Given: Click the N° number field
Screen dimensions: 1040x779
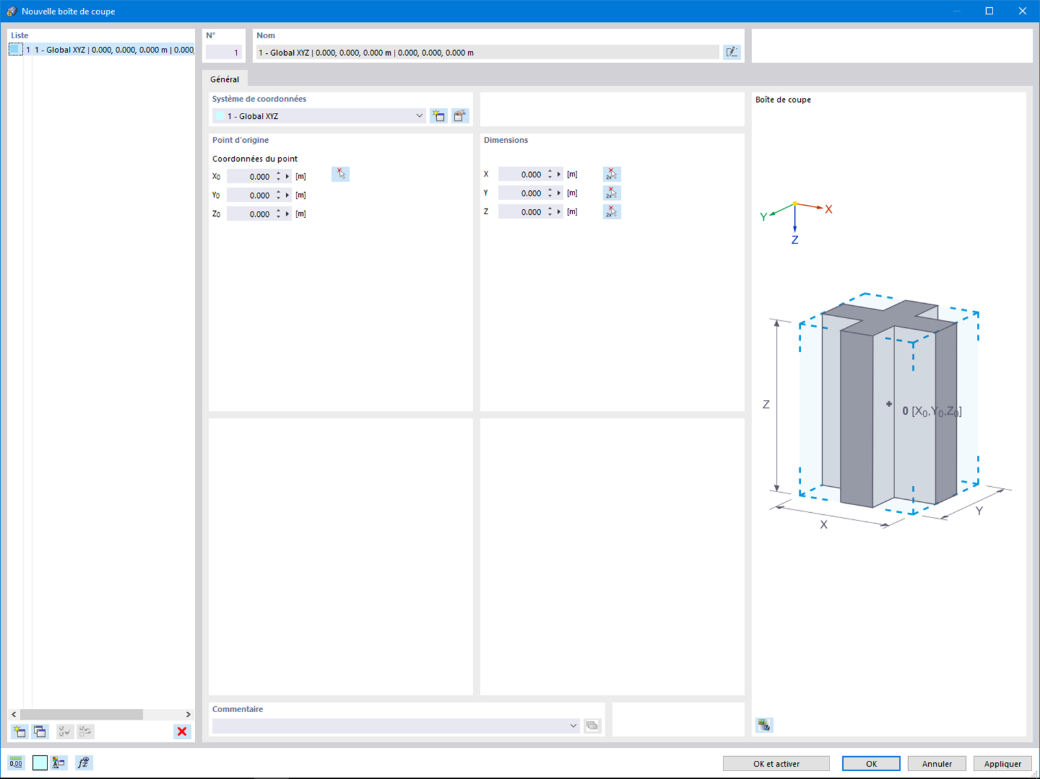Looking at the screenshot, I should pos(224,52).
